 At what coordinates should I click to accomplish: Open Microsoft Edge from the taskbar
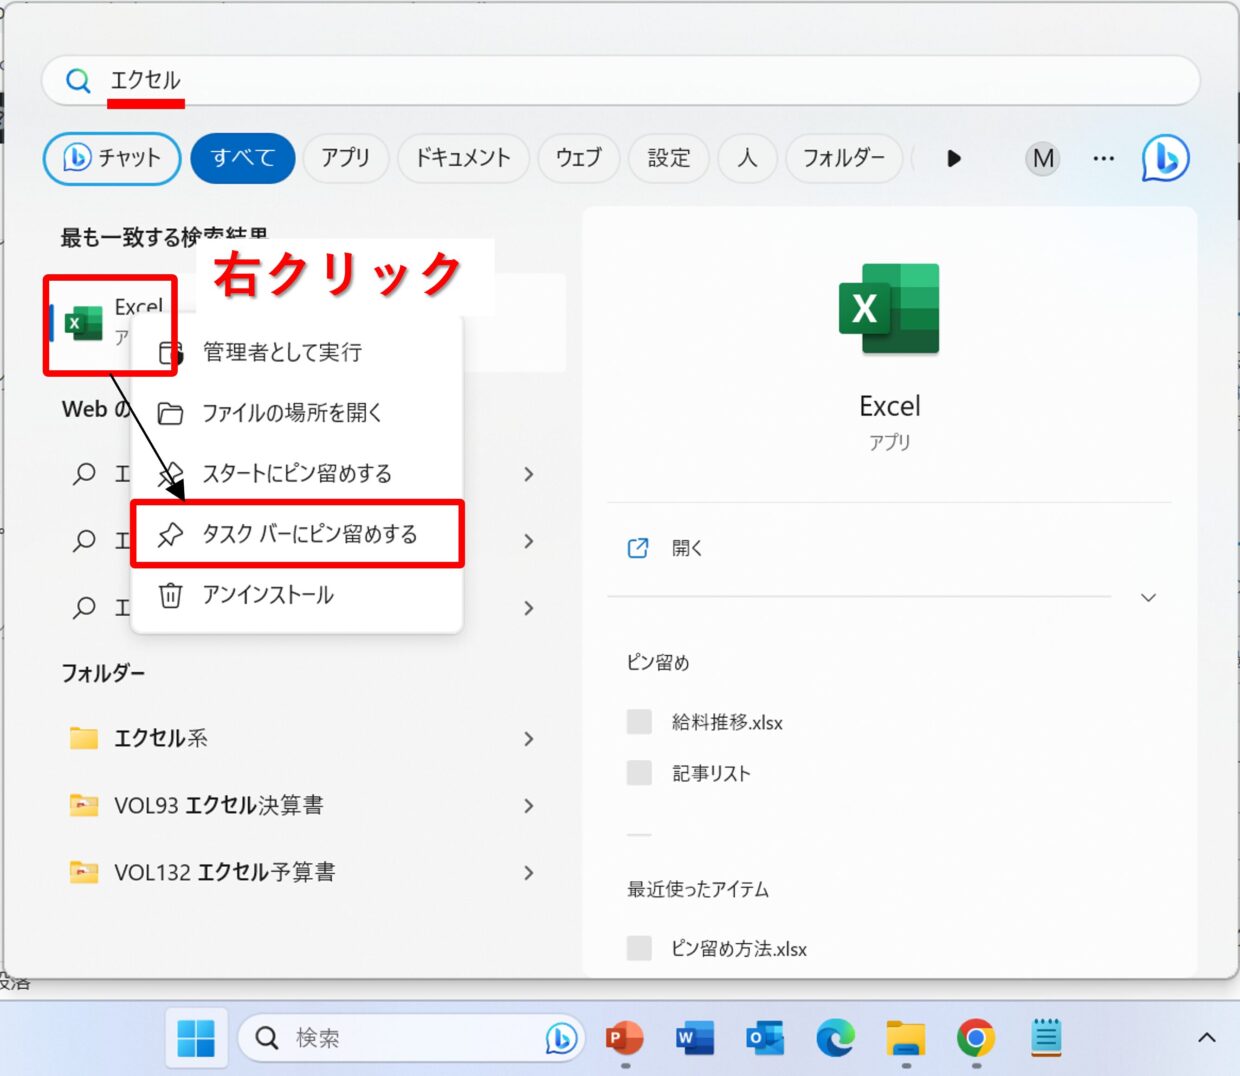point(835,1038)
